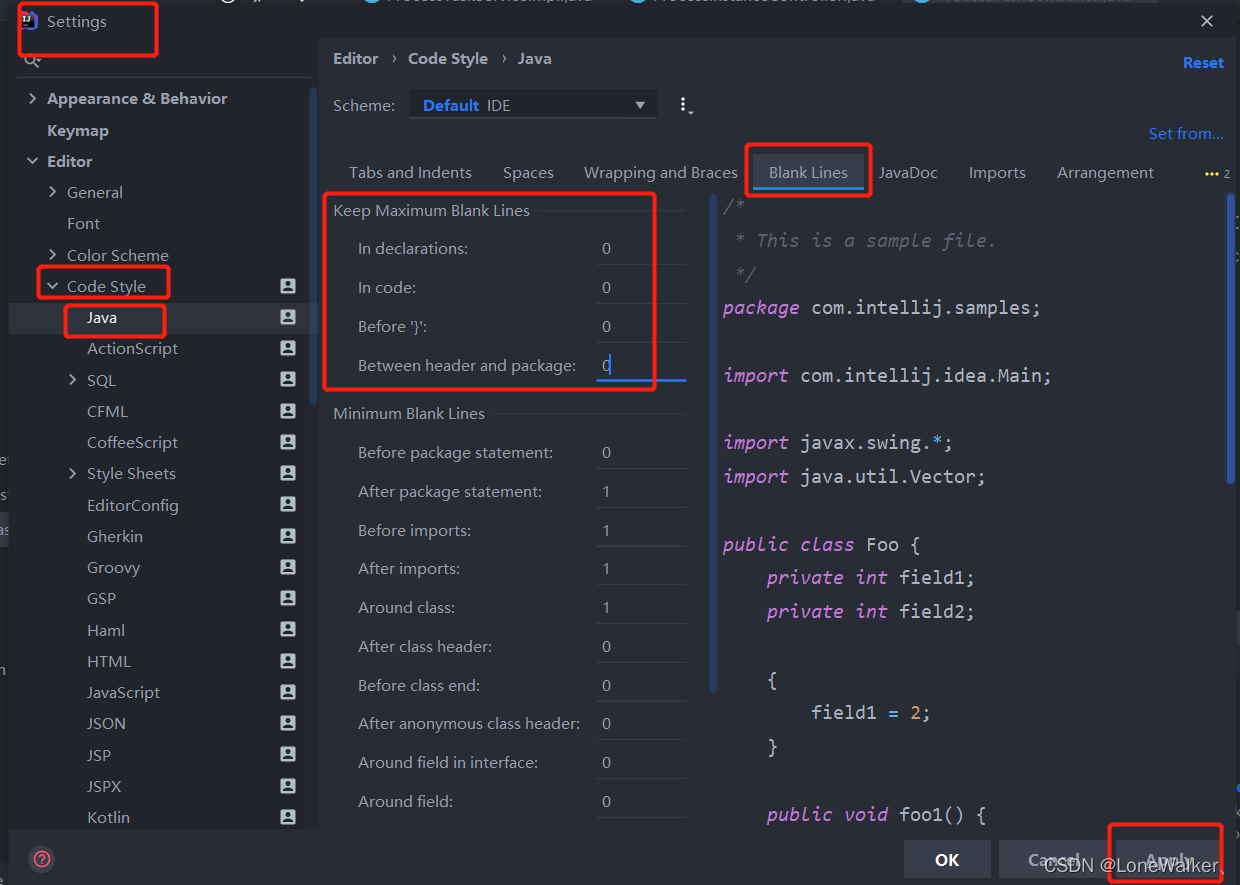
Task: Open the Scheme dropdown
Action: coord(640,103)
